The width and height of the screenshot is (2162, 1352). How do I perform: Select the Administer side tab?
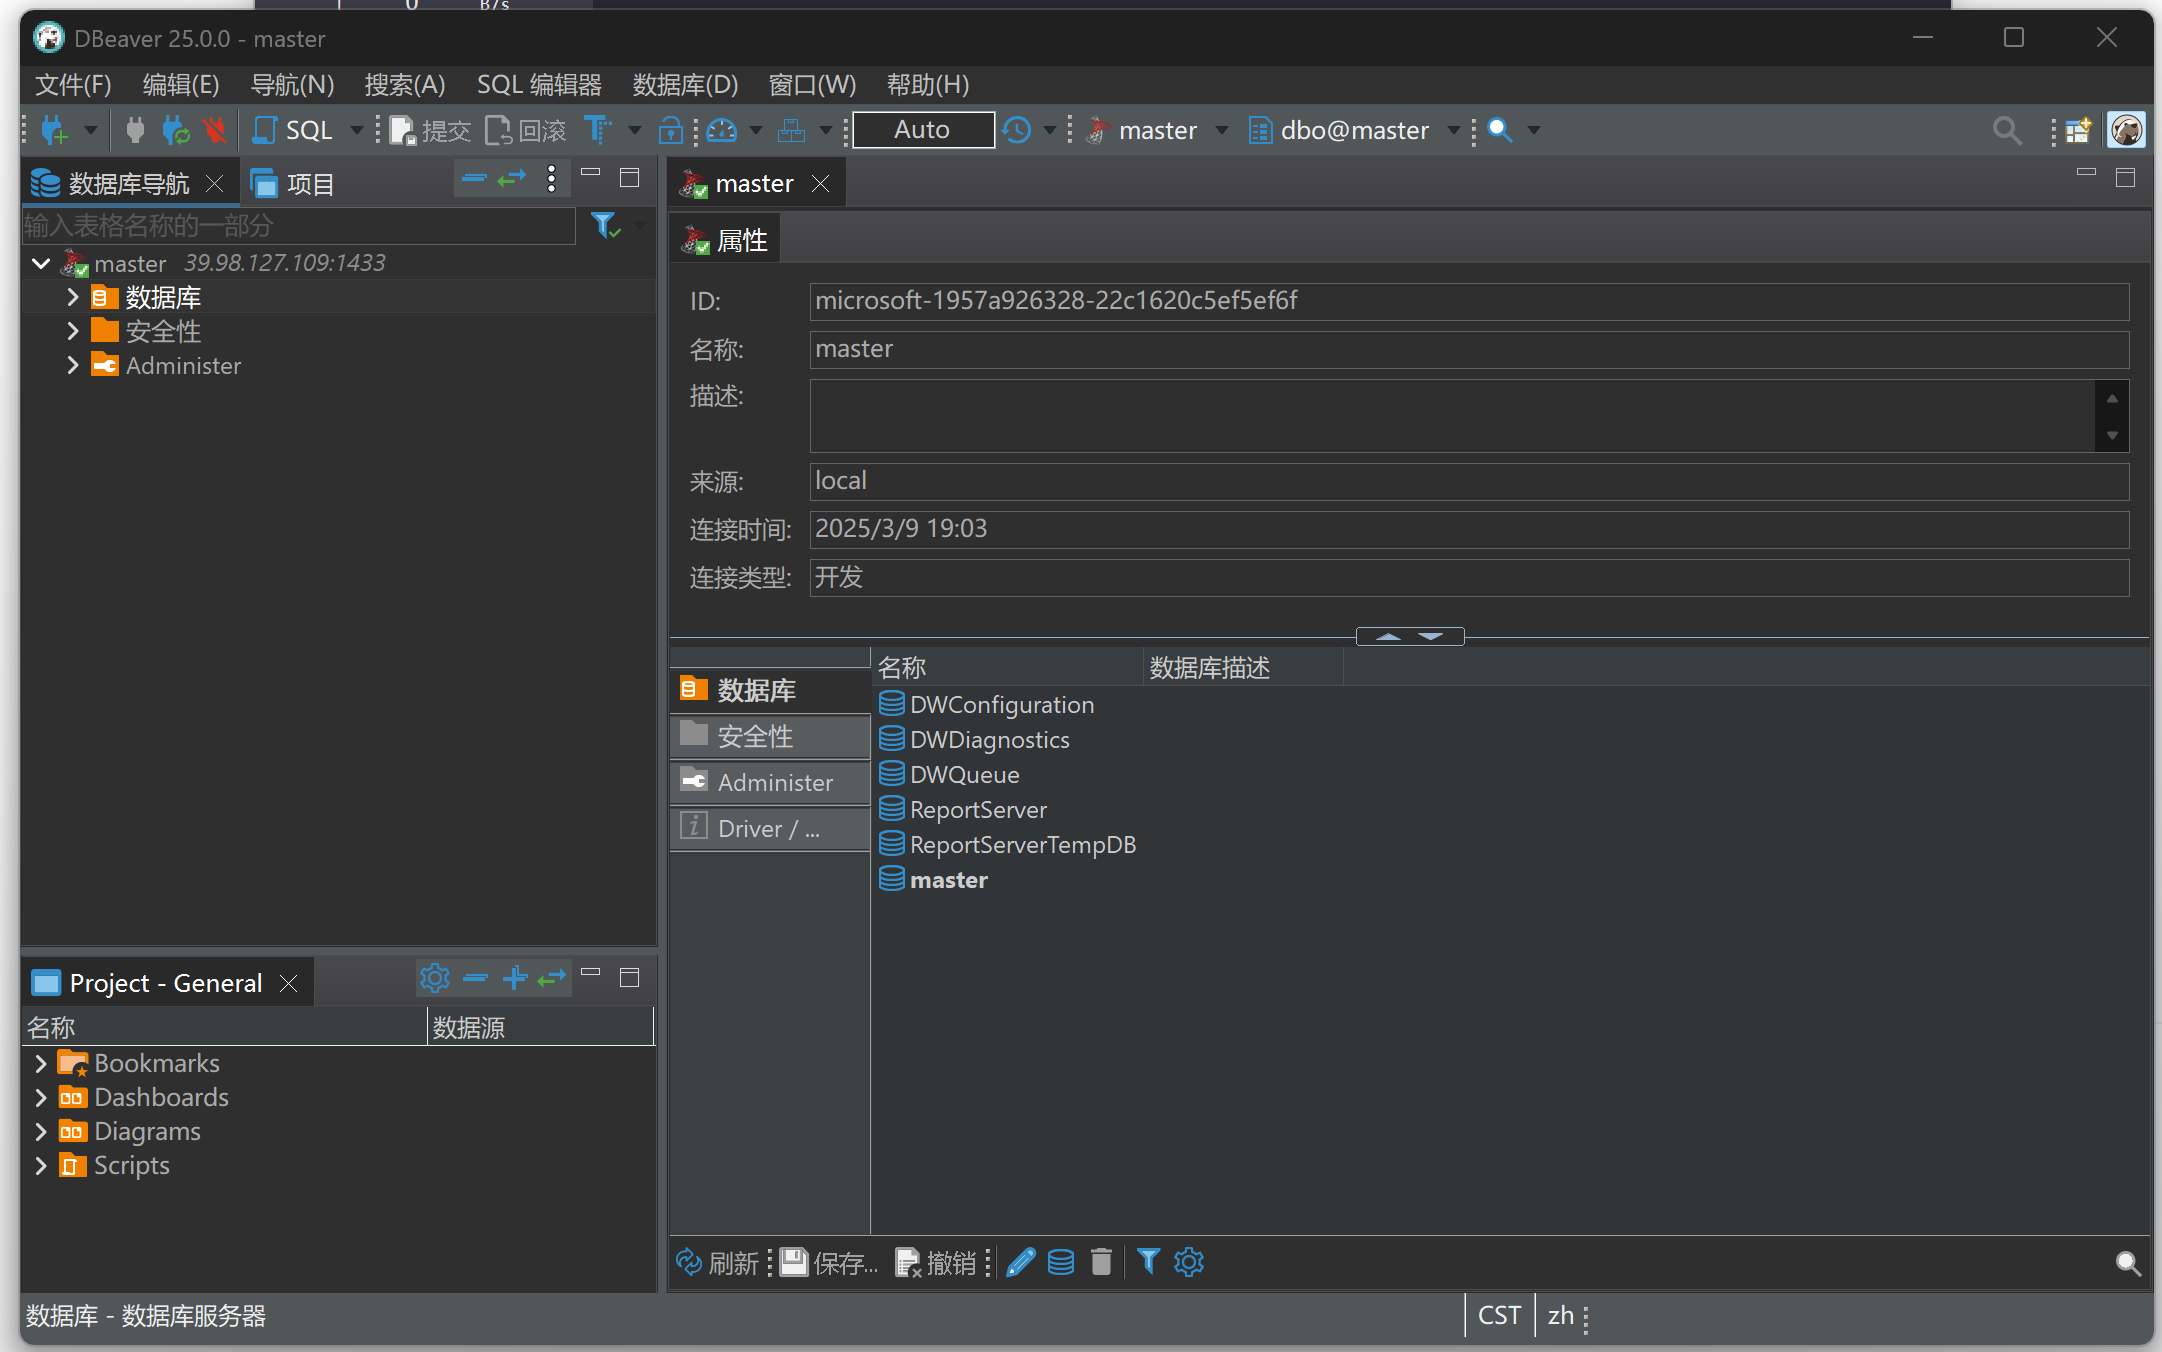point(770,783)
